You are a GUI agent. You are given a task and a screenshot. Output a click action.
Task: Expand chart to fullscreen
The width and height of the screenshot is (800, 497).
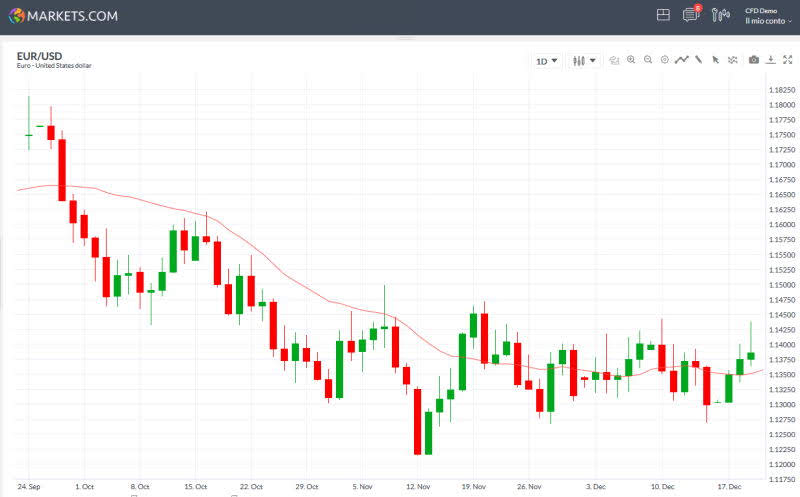tap(788, 60)
